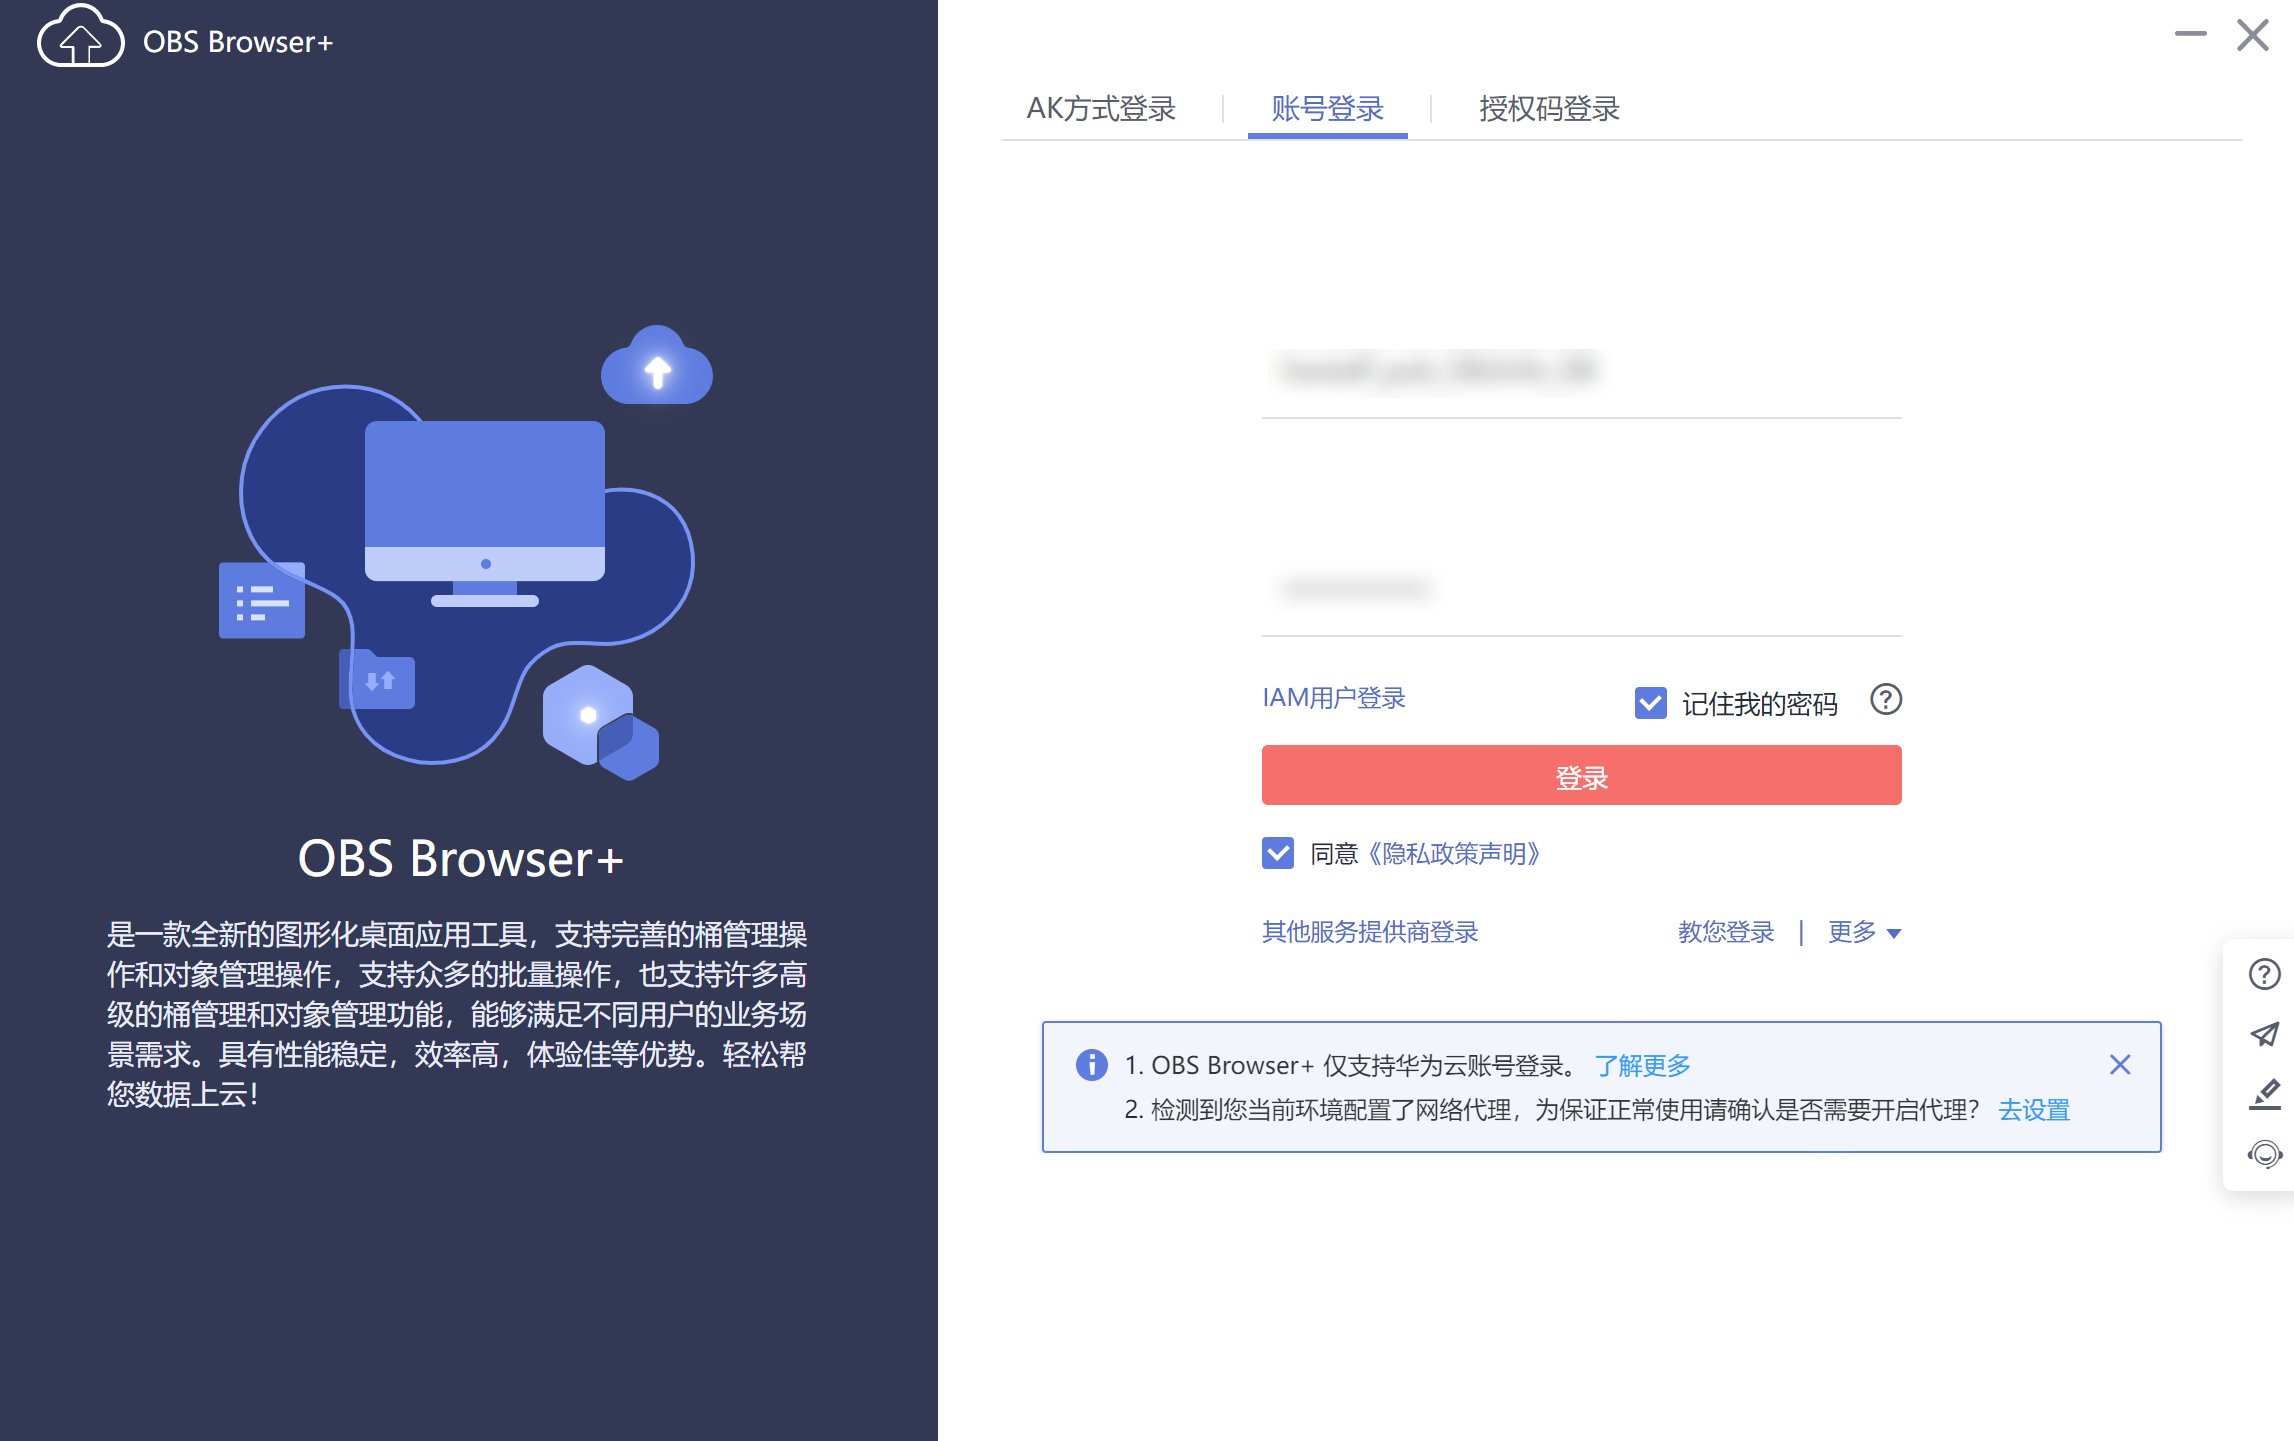This screenshot has width=2294, height=1441.
Task: Dismiss the notice banner with X
Action: click(2119, 1065)
